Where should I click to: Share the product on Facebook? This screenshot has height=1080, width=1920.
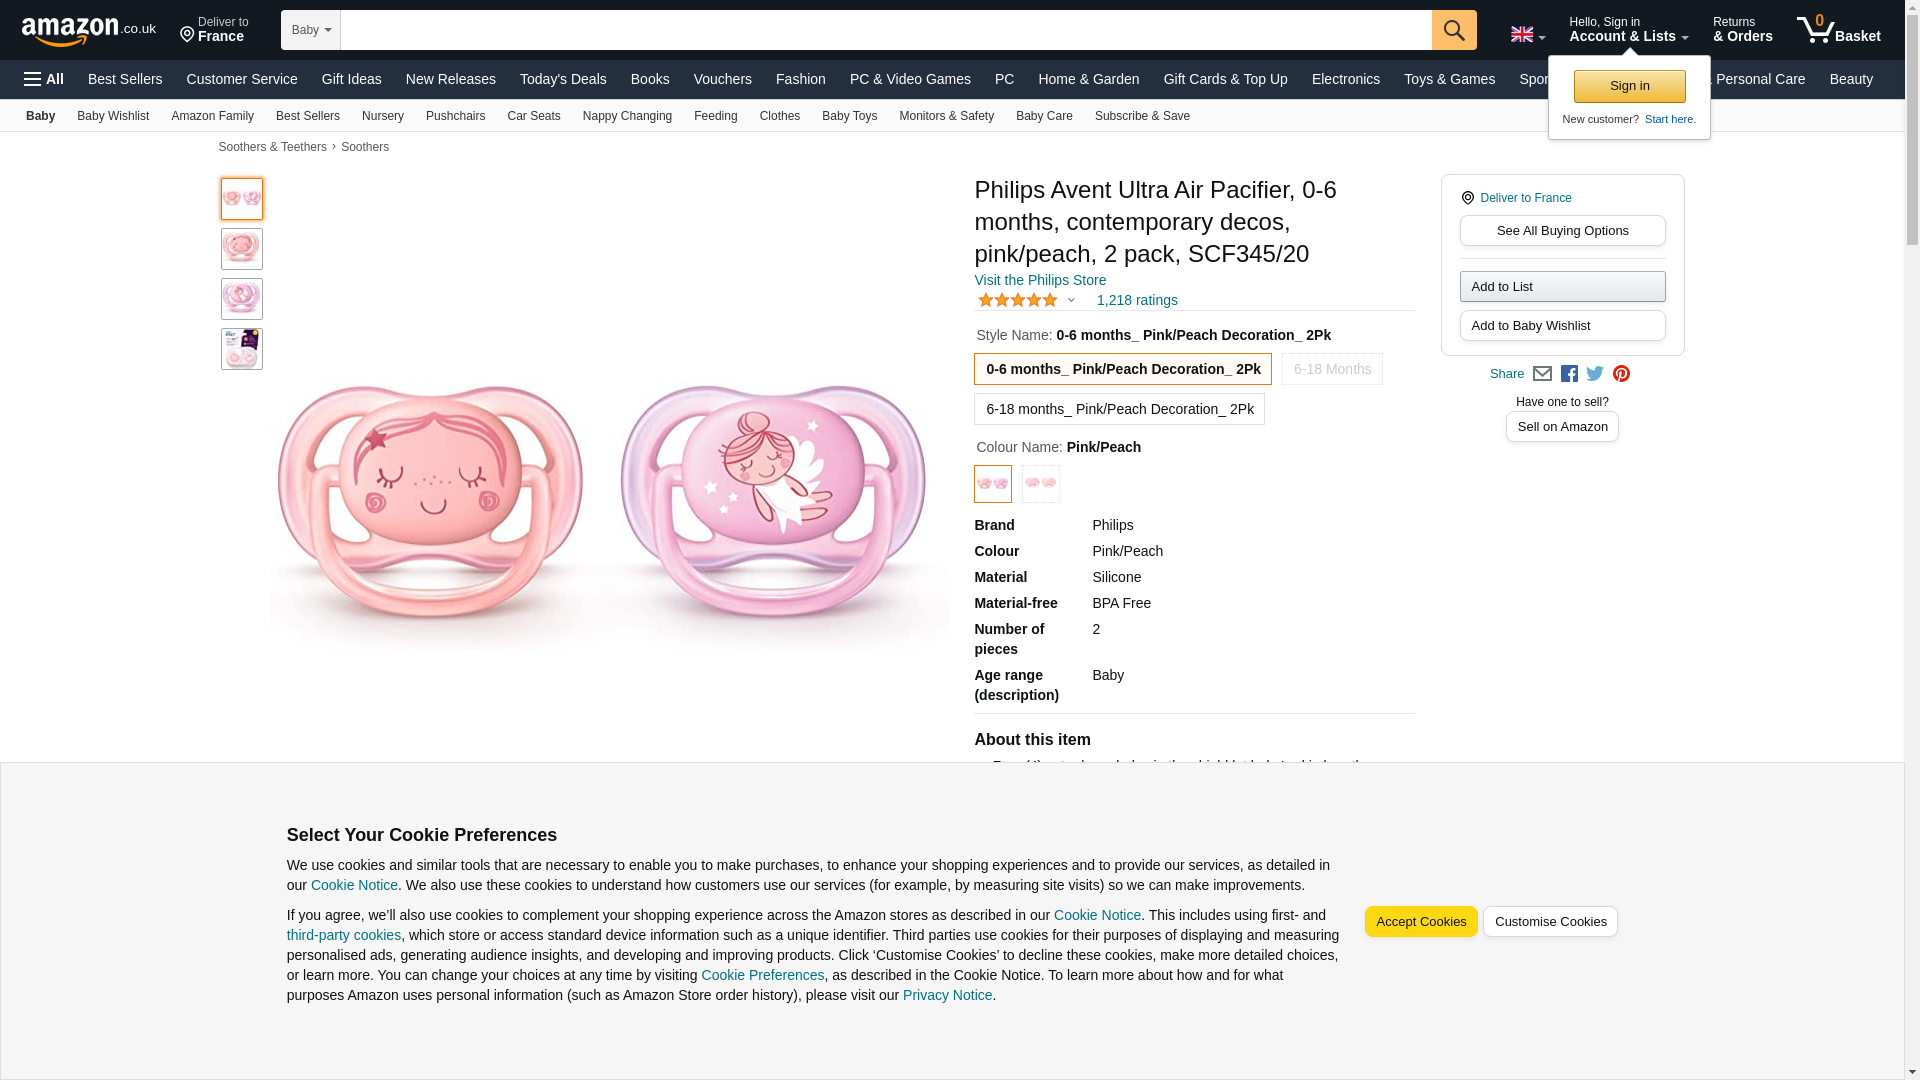(1569, 374)
